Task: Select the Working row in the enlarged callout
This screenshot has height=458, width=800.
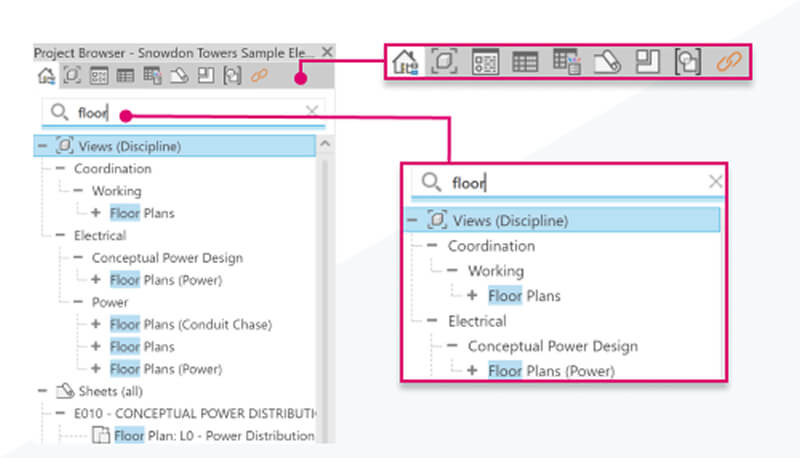Action: click(x=496, y=271)
